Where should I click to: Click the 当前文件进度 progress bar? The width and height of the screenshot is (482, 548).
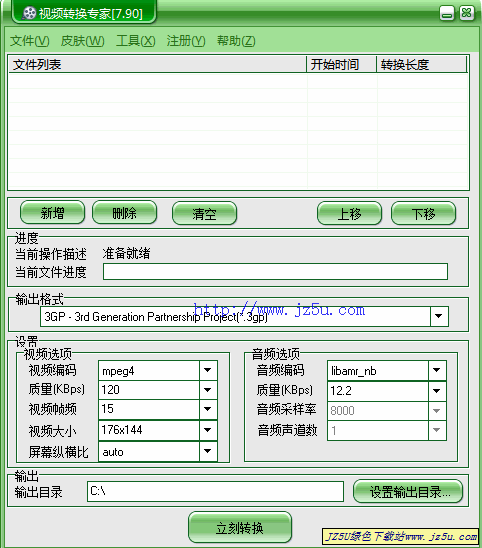coord(275,272)
